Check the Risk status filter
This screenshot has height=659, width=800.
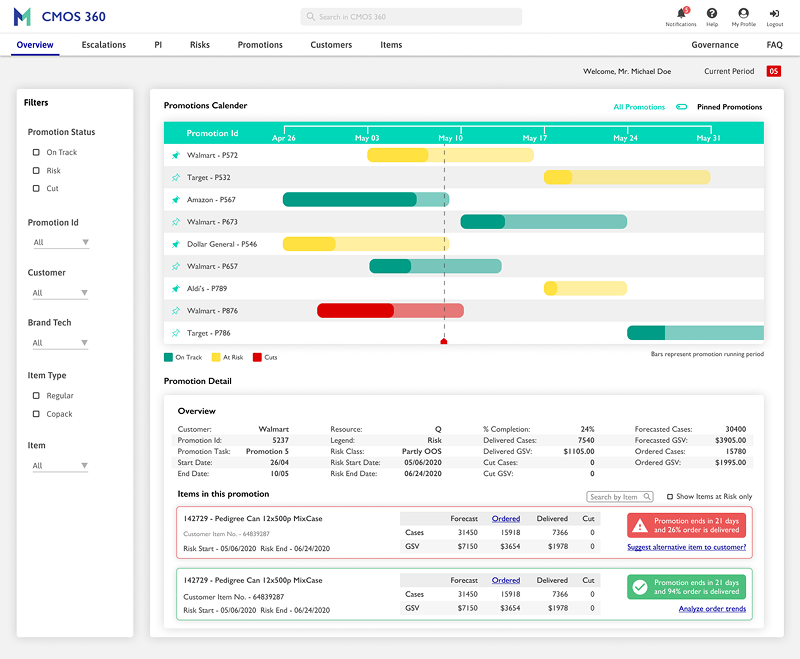pos(36,170)
